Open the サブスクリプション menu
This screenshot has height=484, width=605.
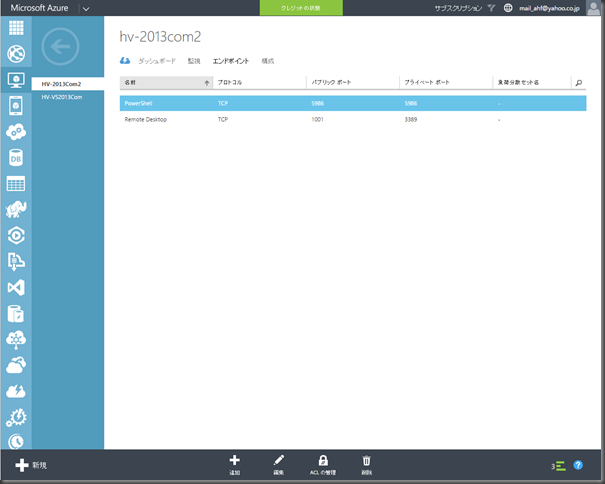[x=458, y=8]
